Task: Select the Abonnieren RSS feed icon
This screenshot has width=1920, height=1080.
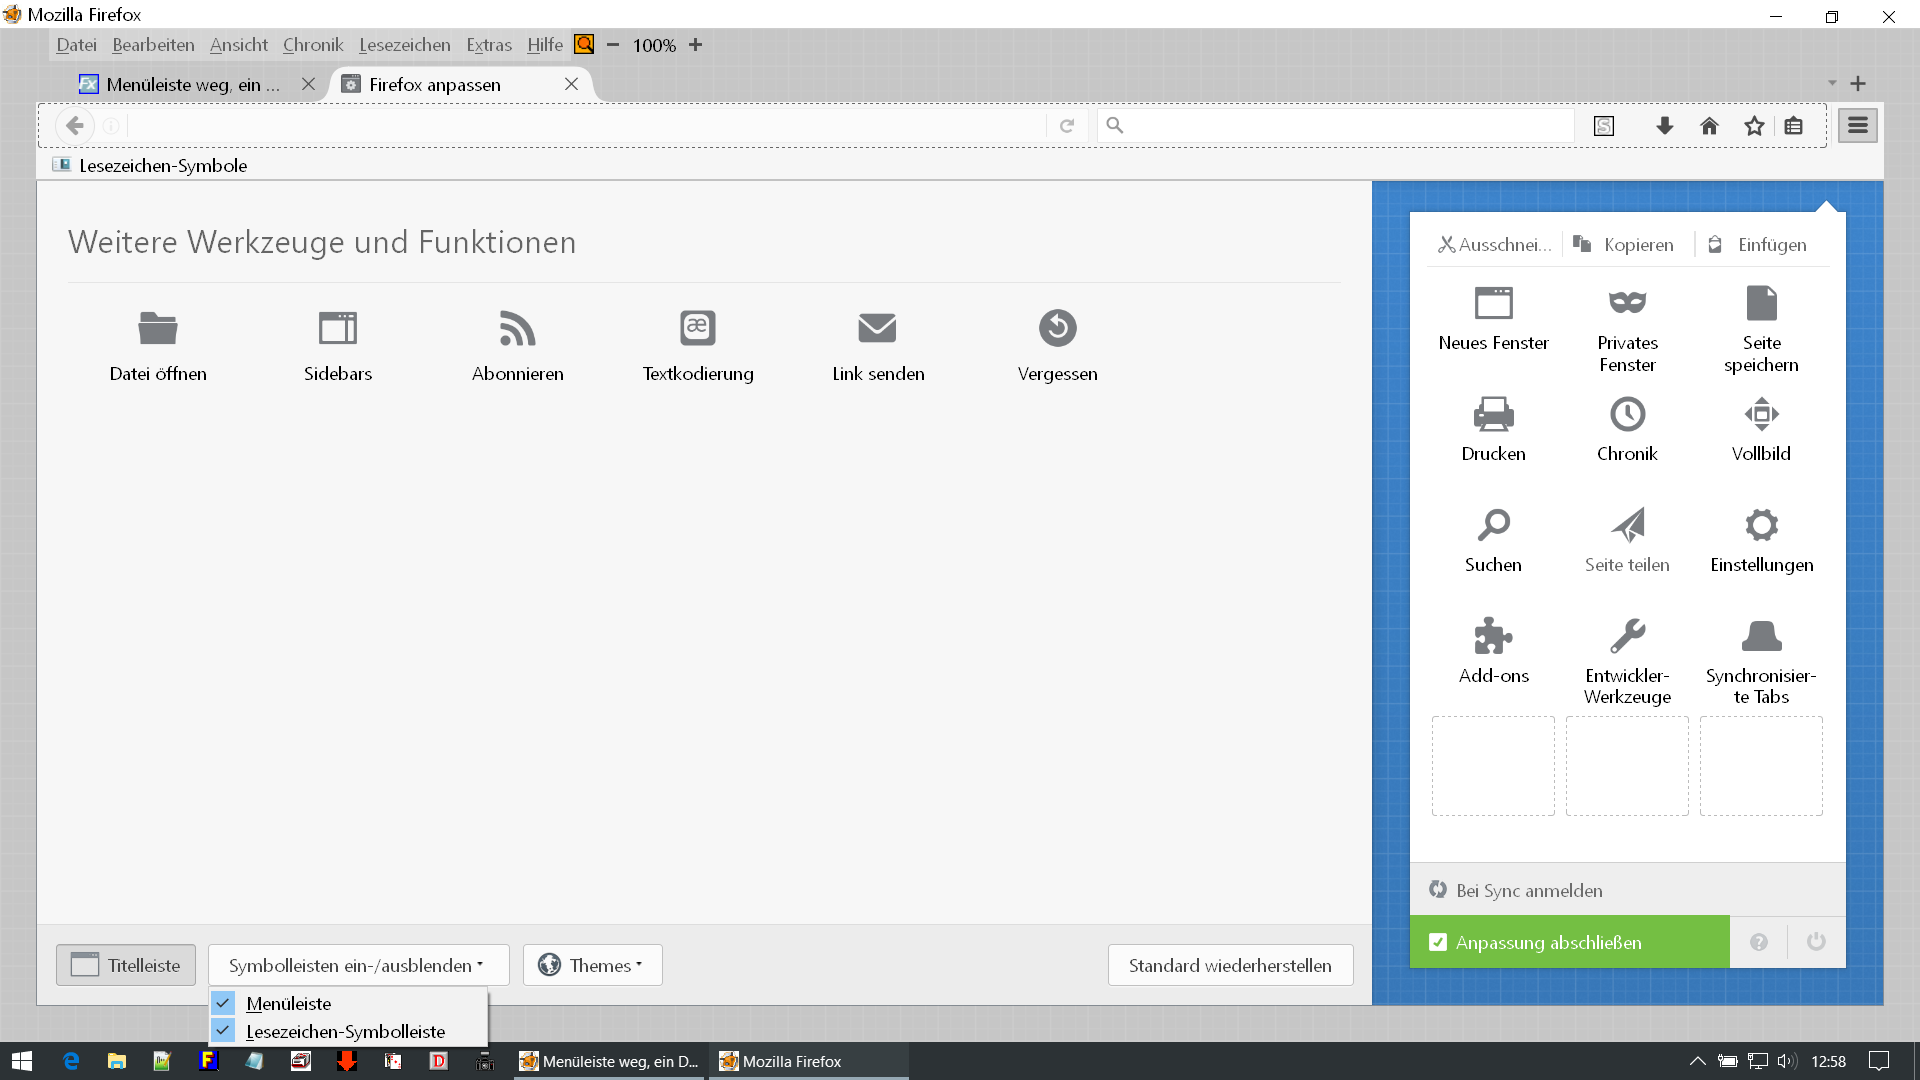Action: [517, 328]
